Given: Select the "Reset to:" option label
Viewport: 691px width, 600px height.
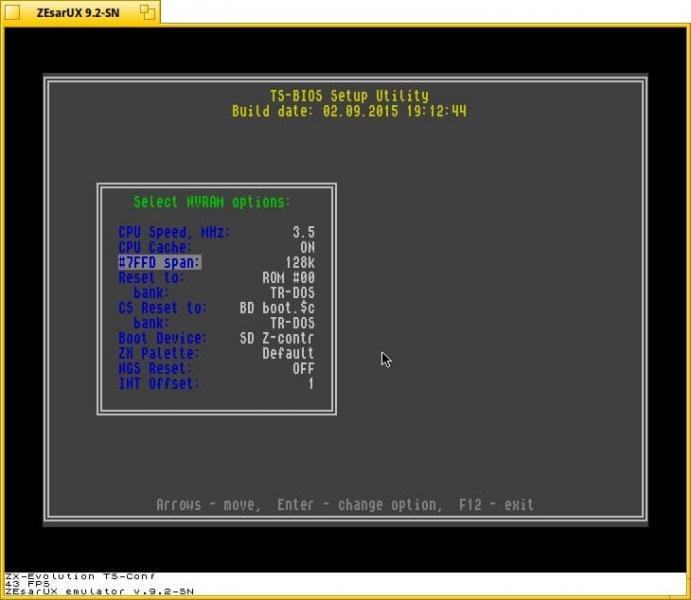Looking at the screenshot, I should pos(151,277).
